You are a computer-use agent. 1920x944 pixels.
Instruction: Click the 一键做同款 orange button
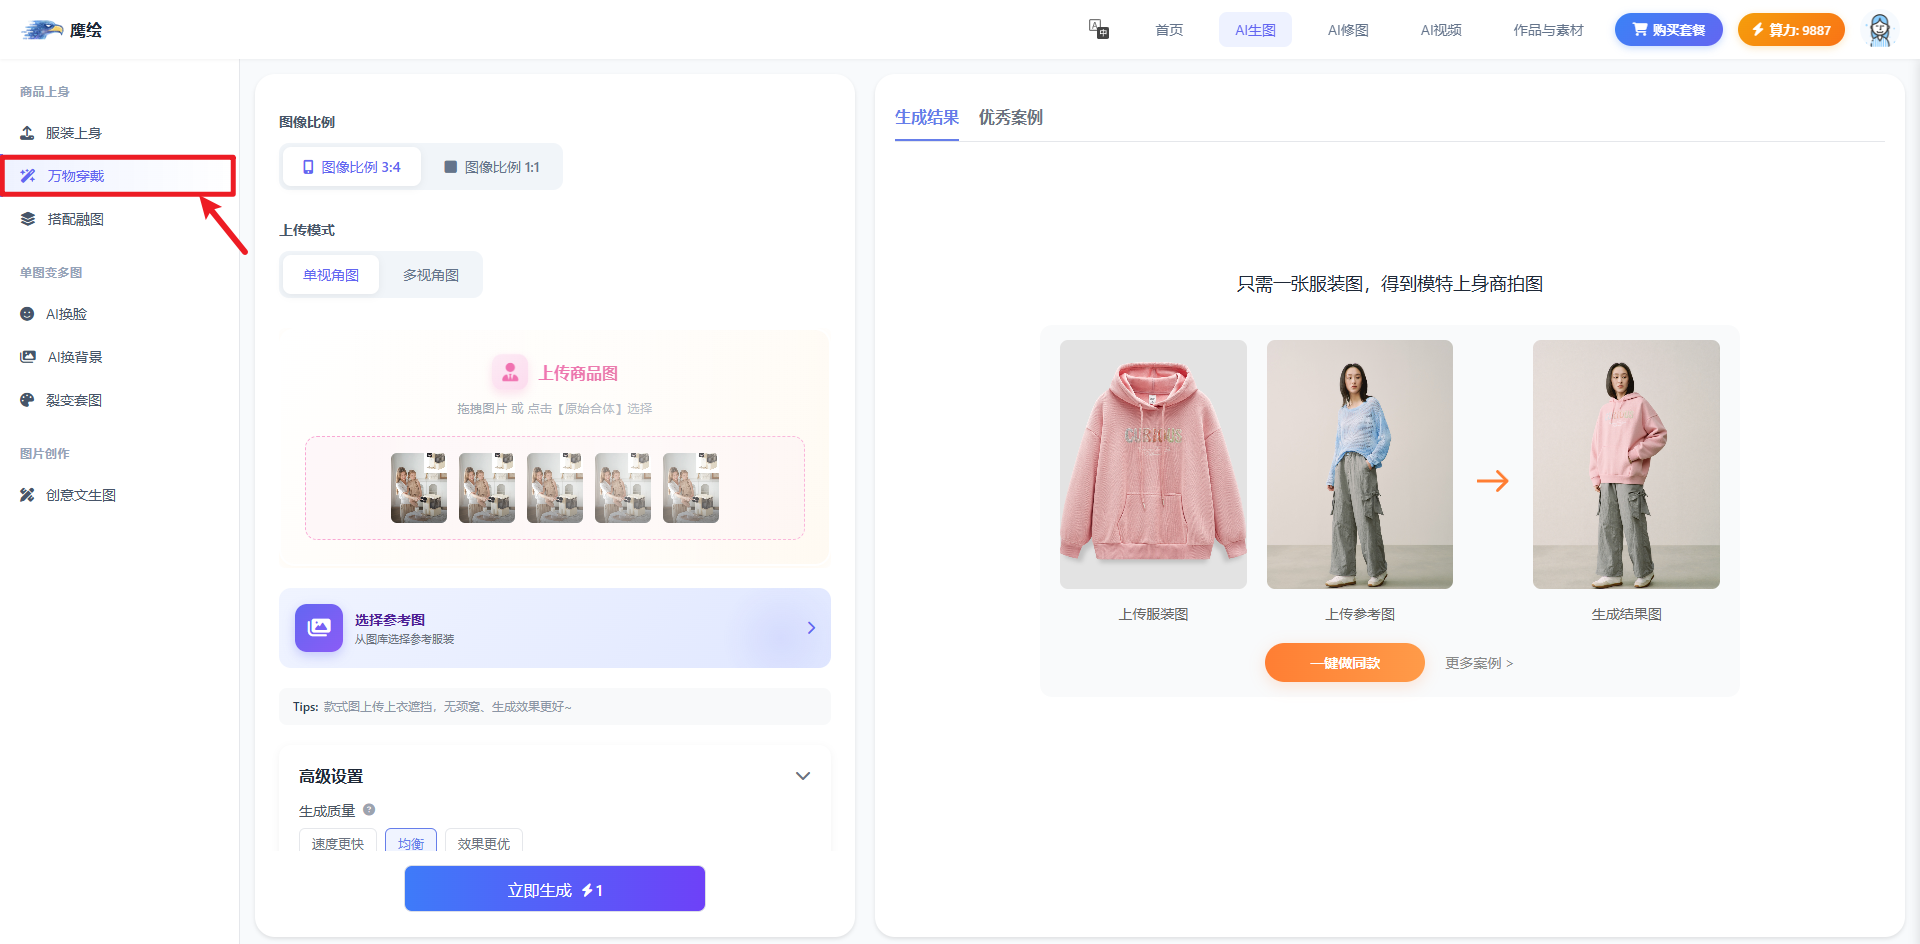coord(1344,663)
